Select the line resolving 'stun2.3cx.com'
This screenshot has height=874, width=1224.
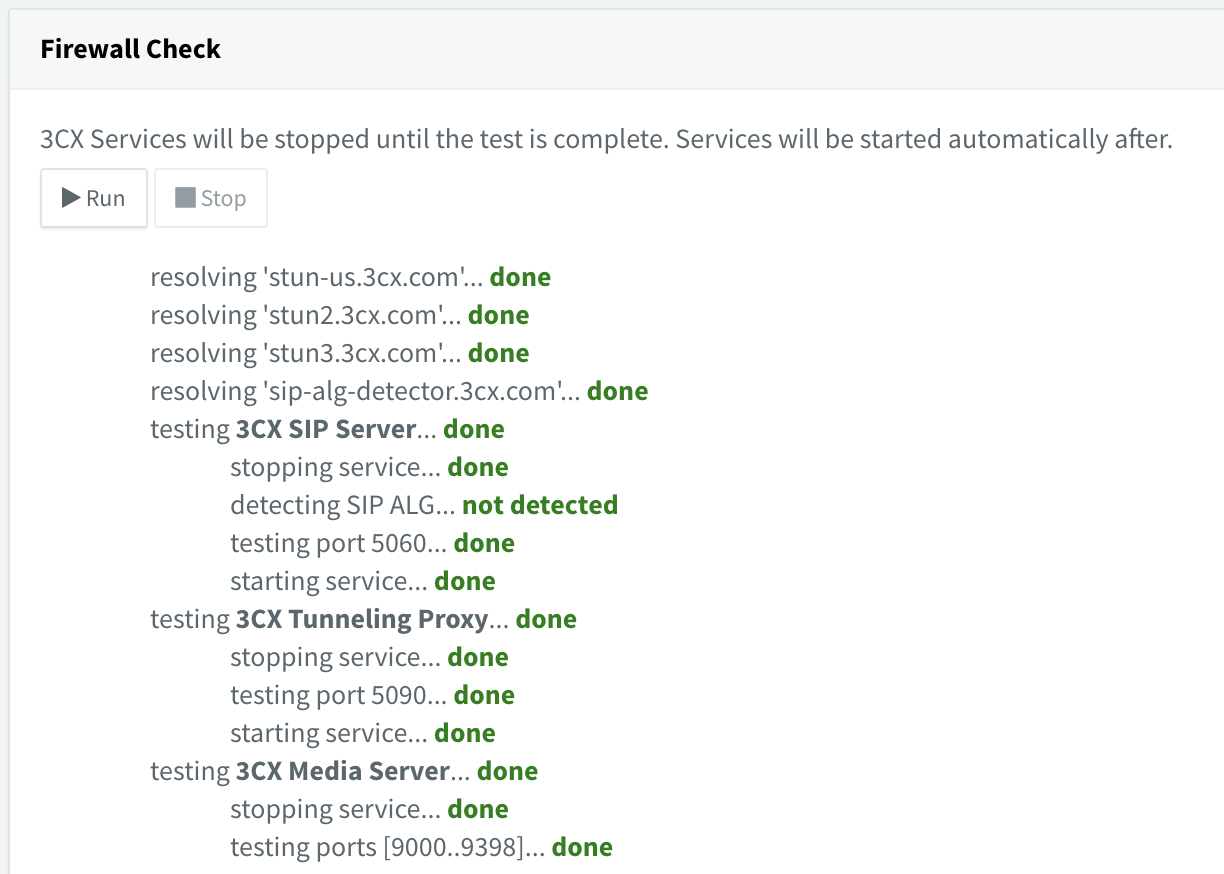pos(340,315)
